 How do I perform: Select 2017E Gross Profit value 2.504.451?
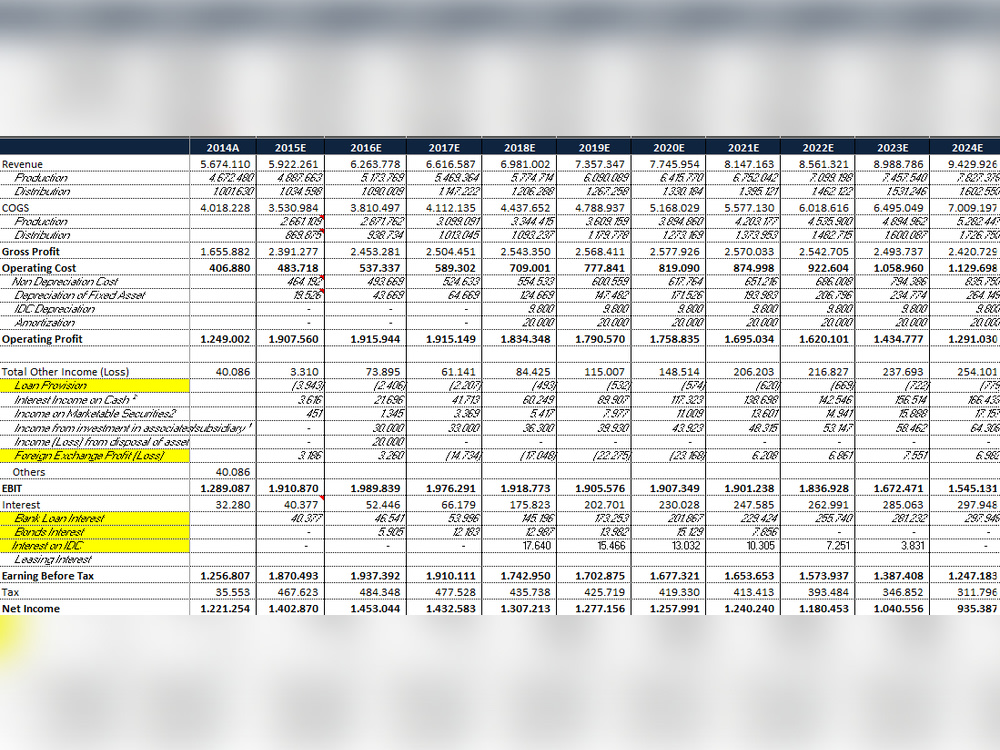tap(451, 251)
